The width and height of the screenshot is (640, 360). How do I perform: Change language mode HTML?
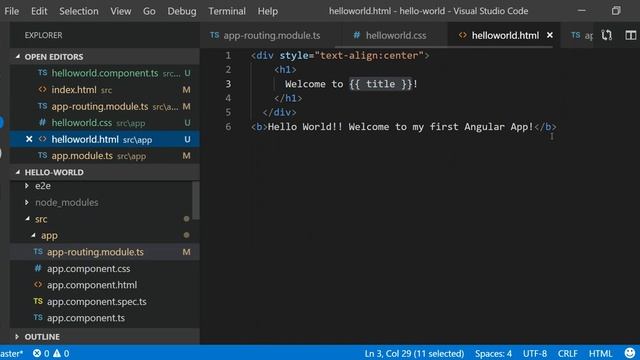click(600, 353)
